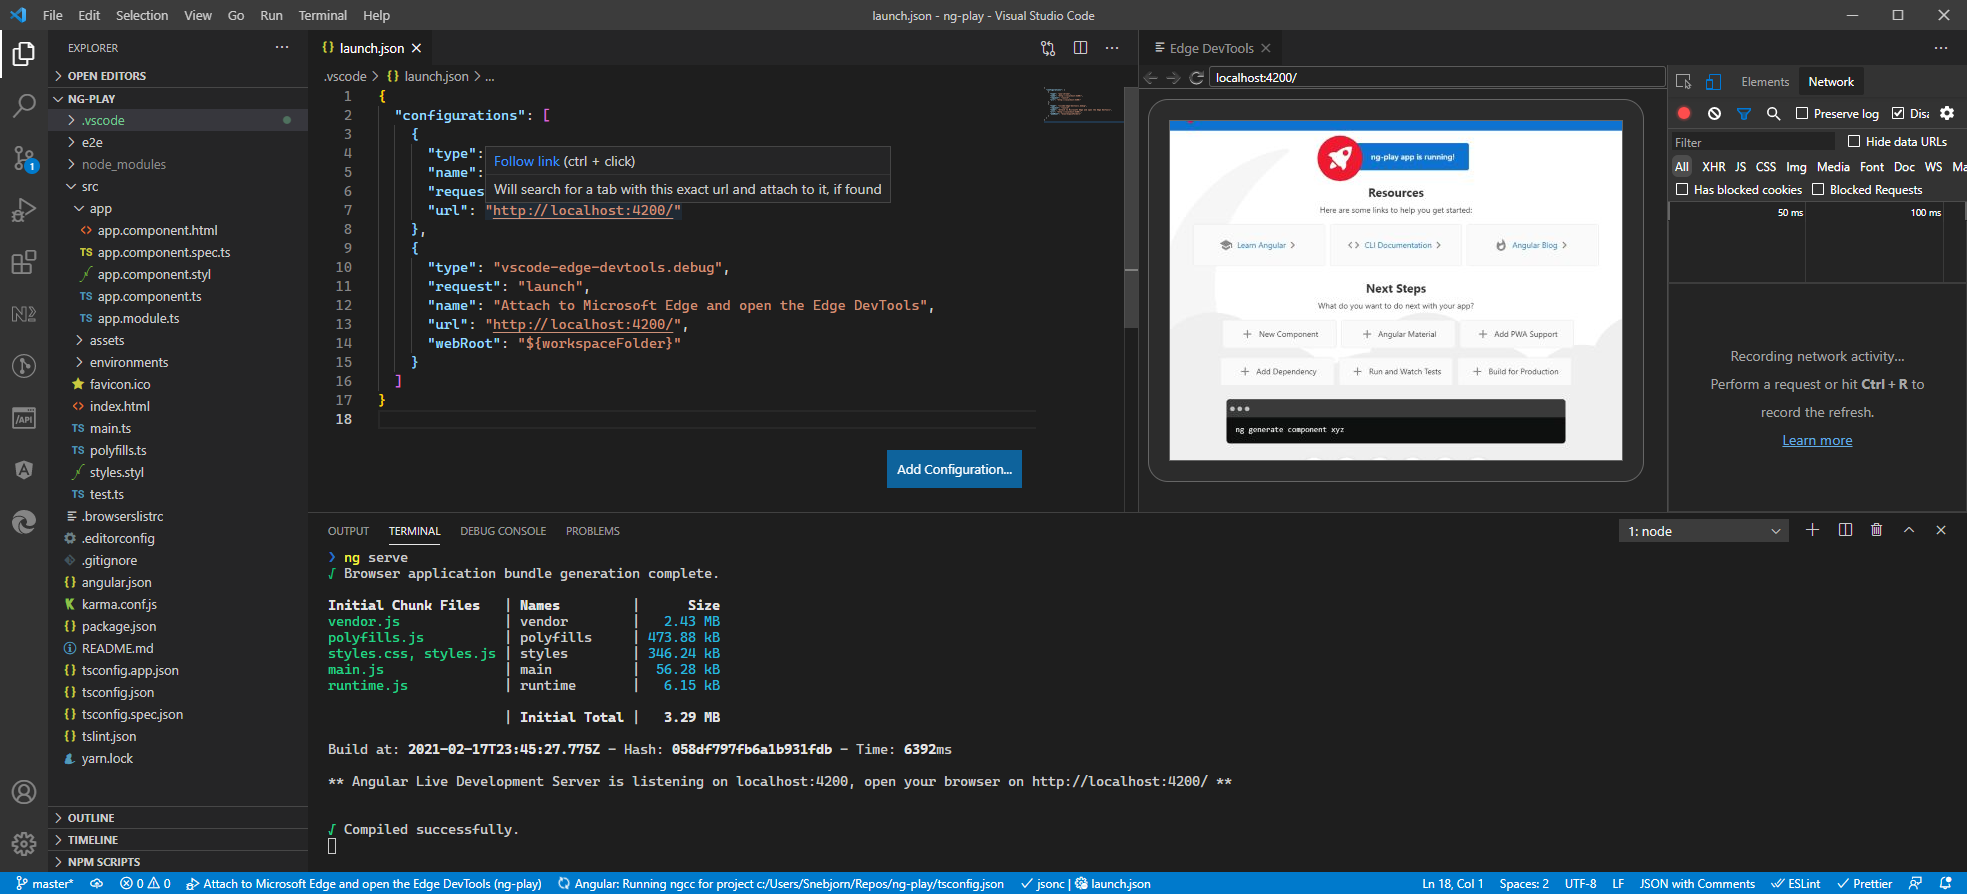This screenshot has width=1967, height=894.
Task: Expand the OUTLINE section
Action: [91, 818]
